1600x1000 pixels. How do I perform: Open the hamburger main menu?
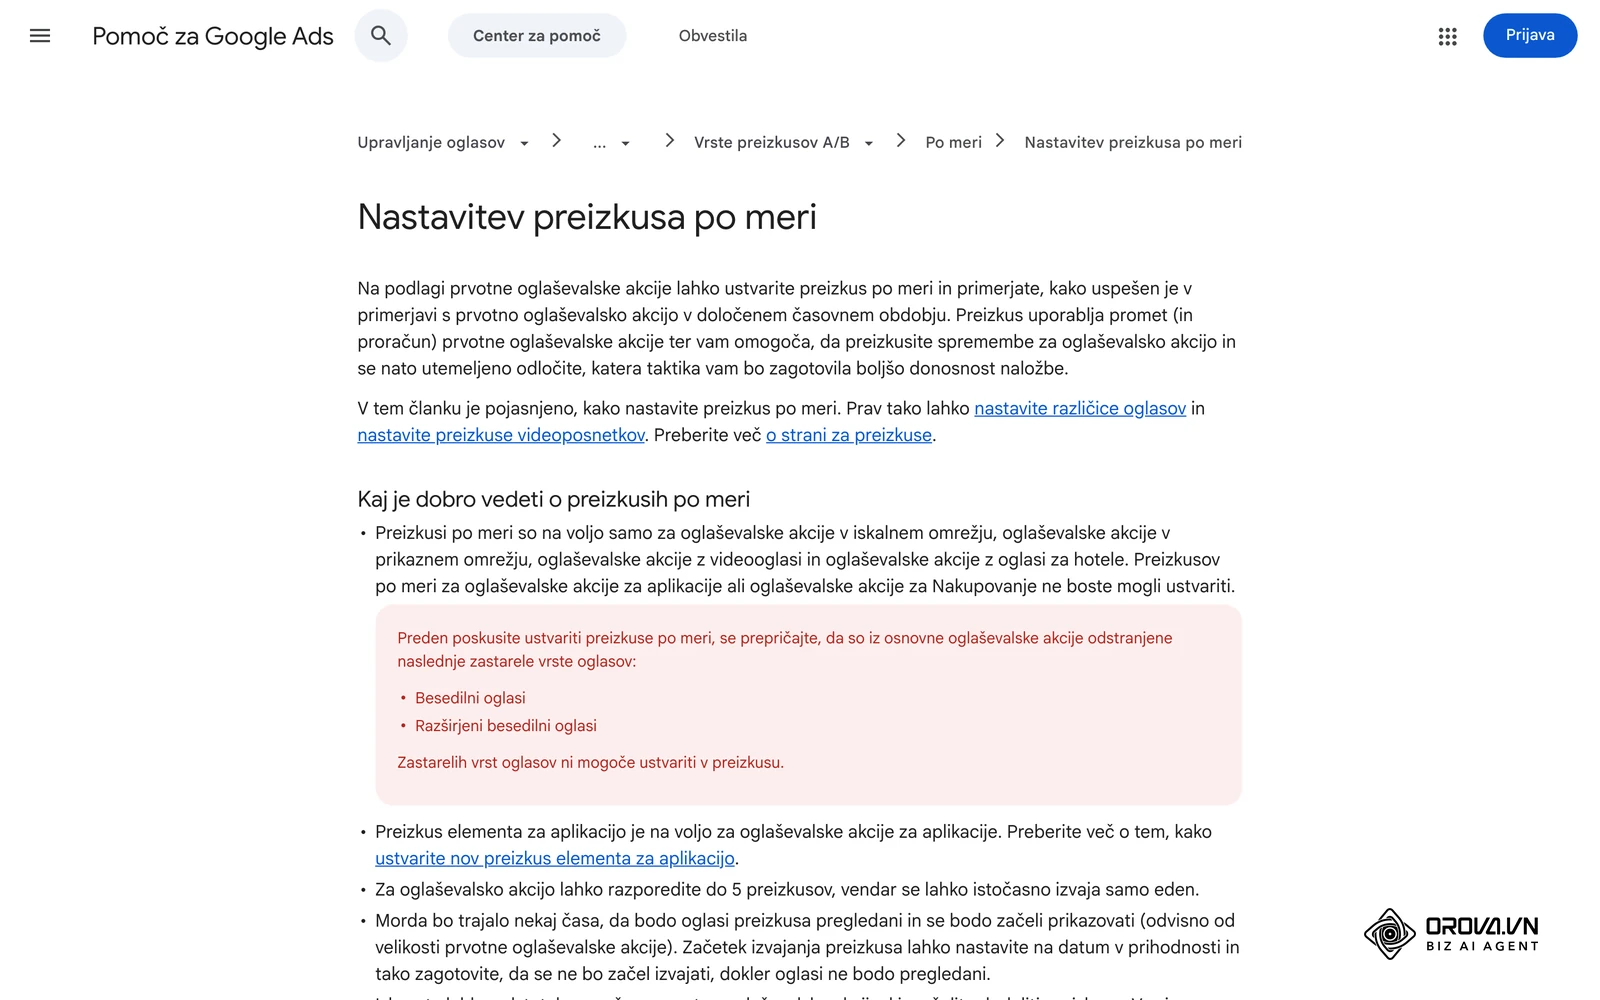40,36
